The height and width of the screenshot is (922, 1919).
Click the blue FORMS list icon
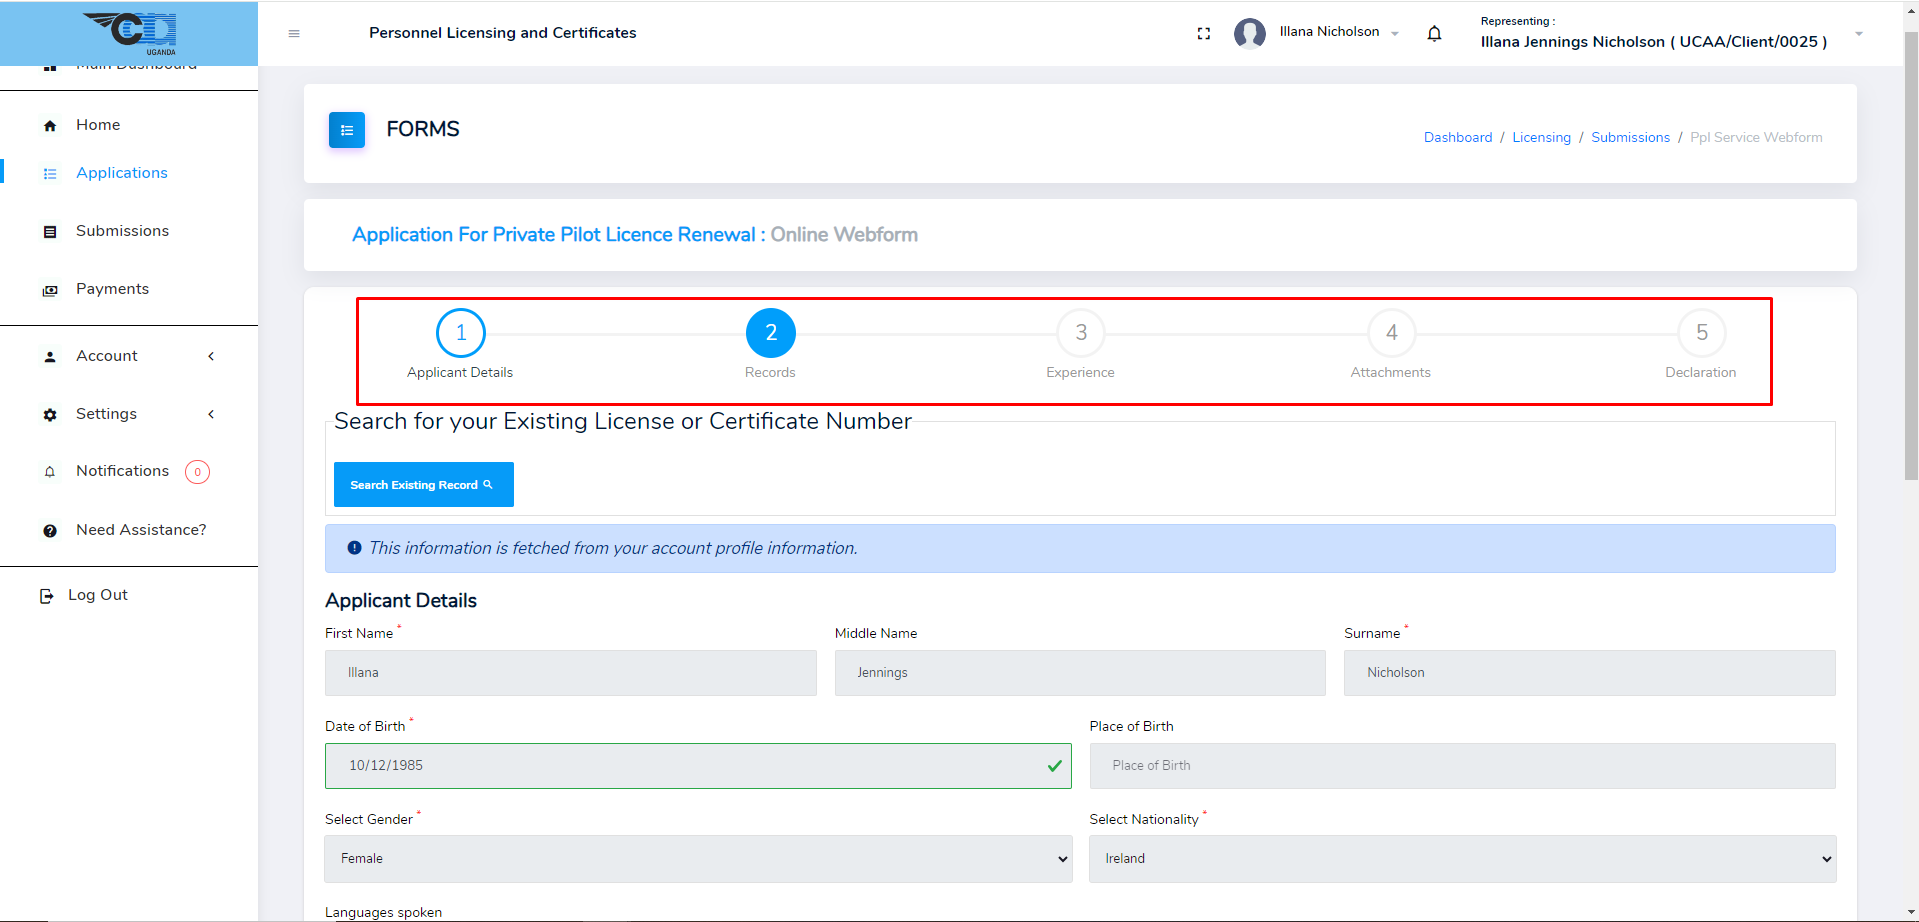347,130
